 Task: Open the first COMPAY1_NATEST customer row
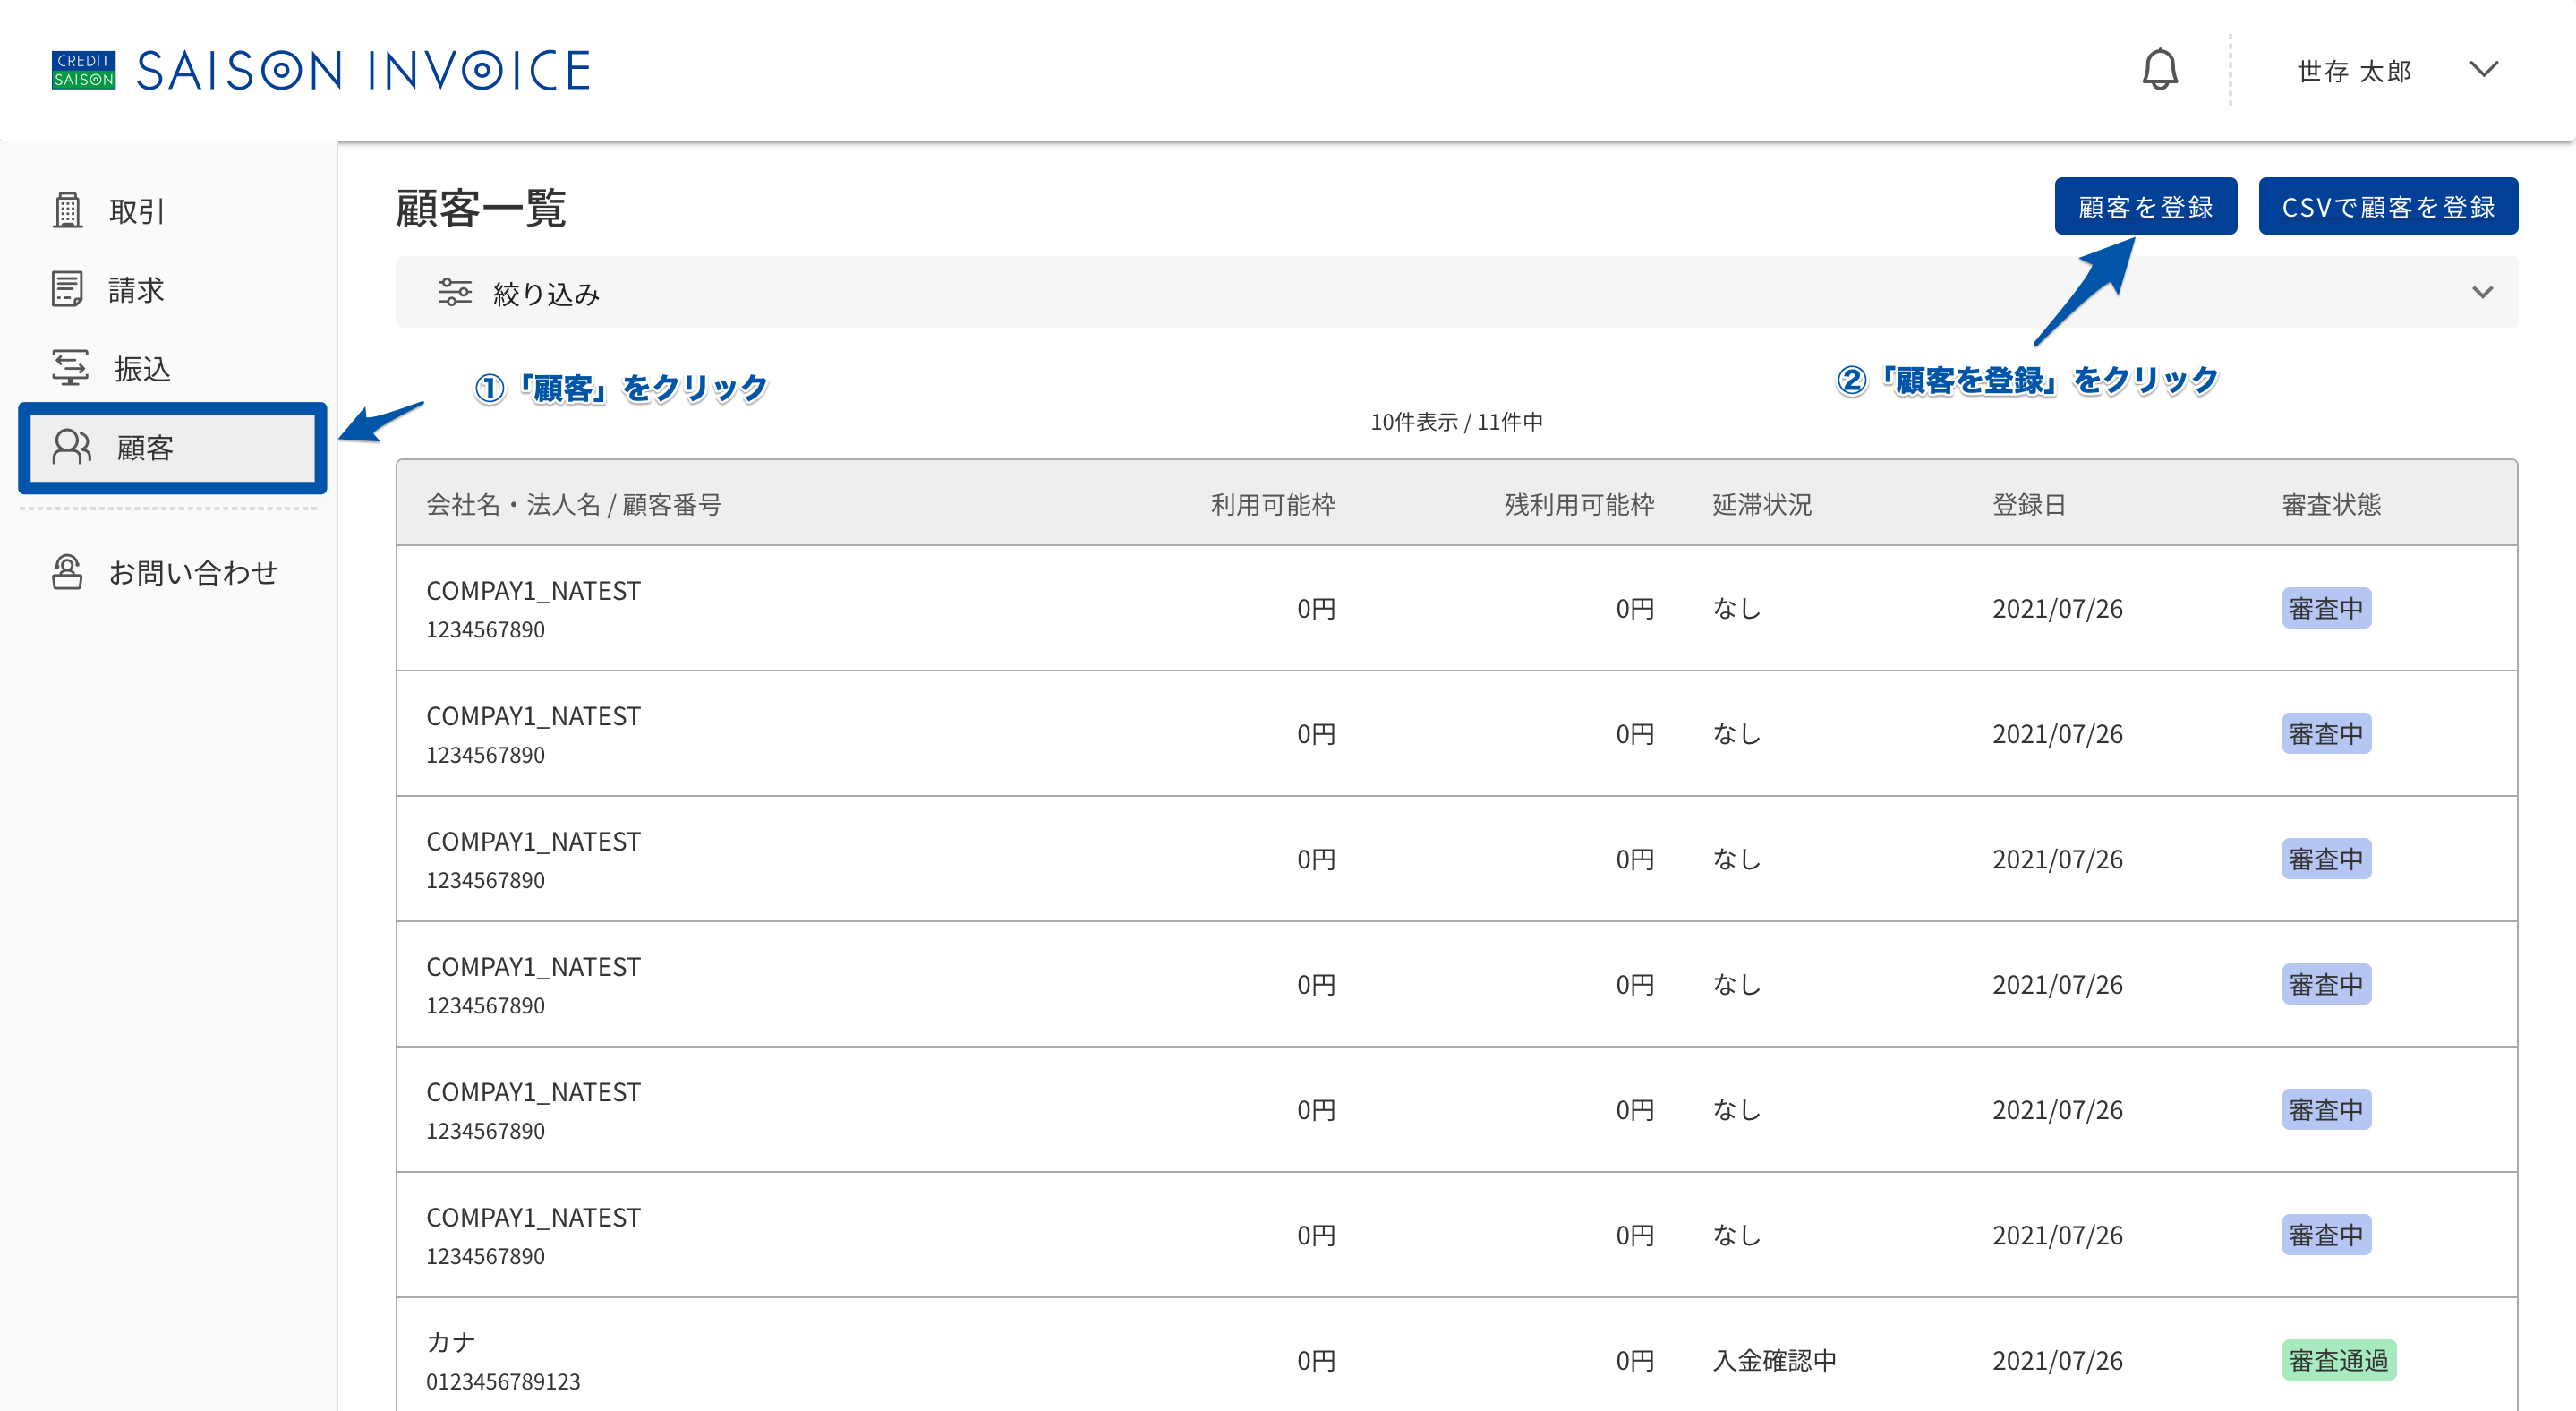(x=1456, y=608)
